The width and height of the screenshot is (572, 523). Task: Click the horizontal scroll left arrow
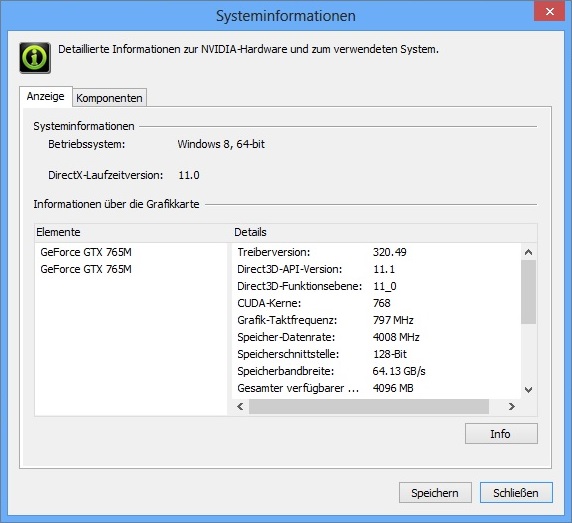point(240,406)
